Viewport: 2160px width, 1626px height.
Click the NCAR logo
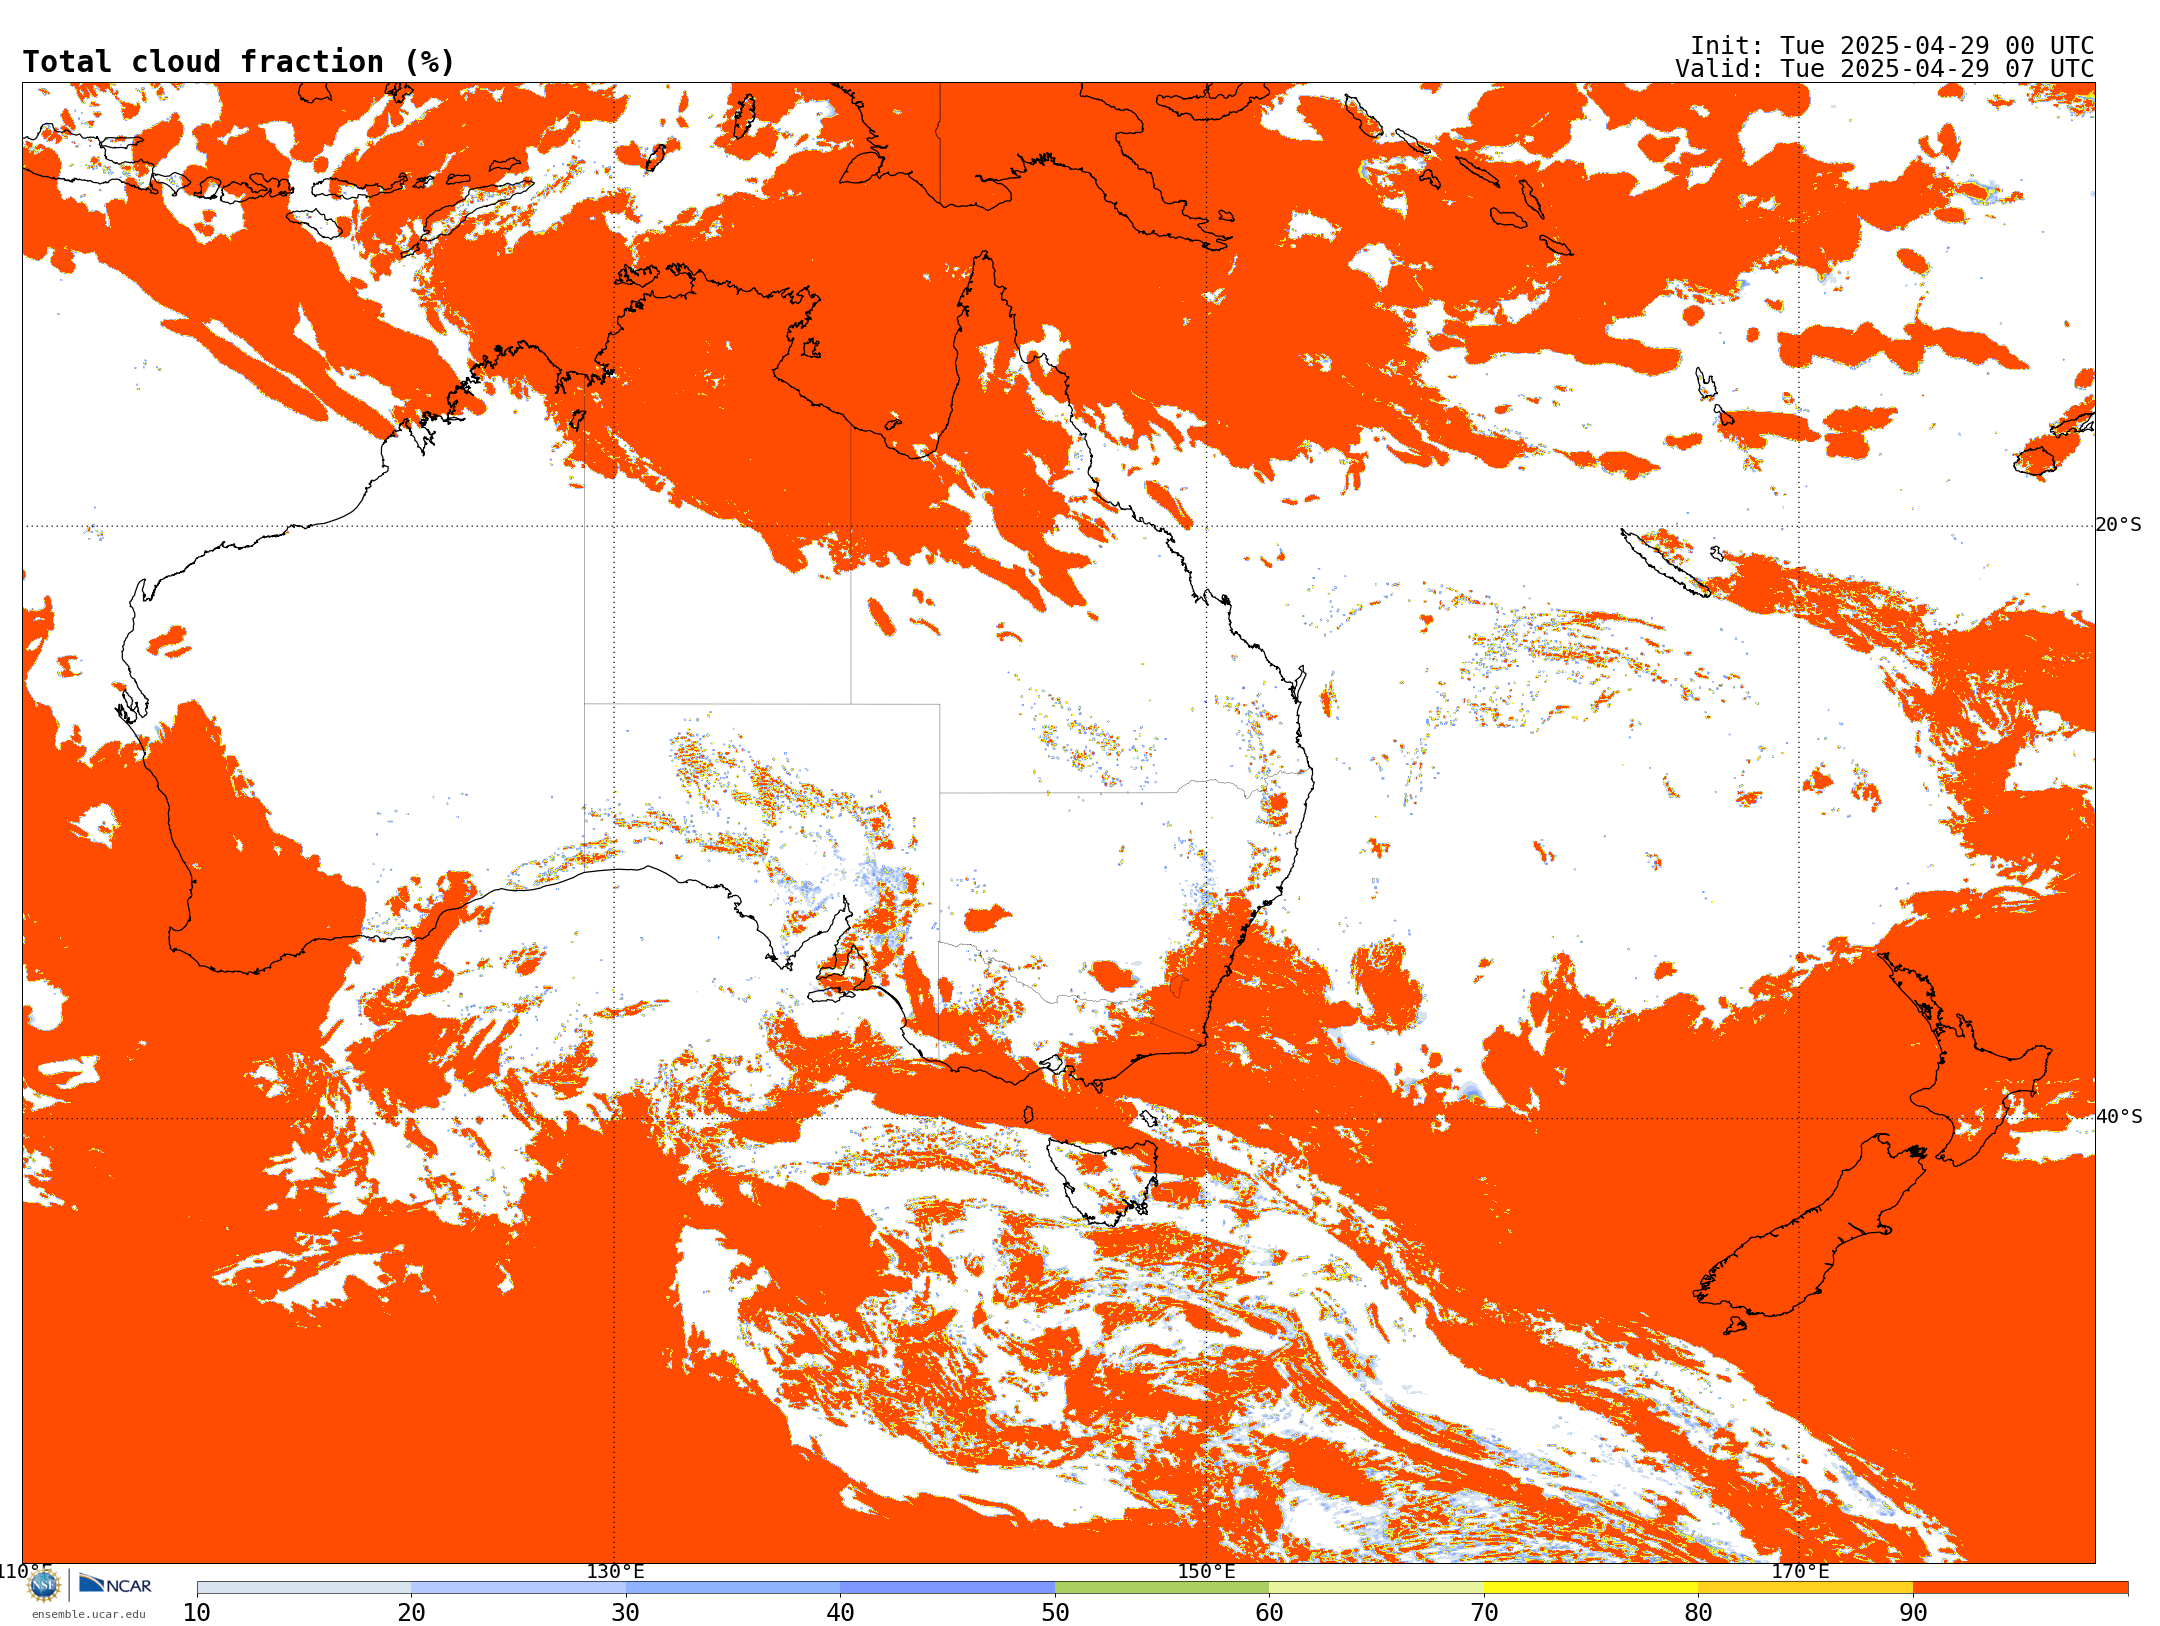[115, 1584]
